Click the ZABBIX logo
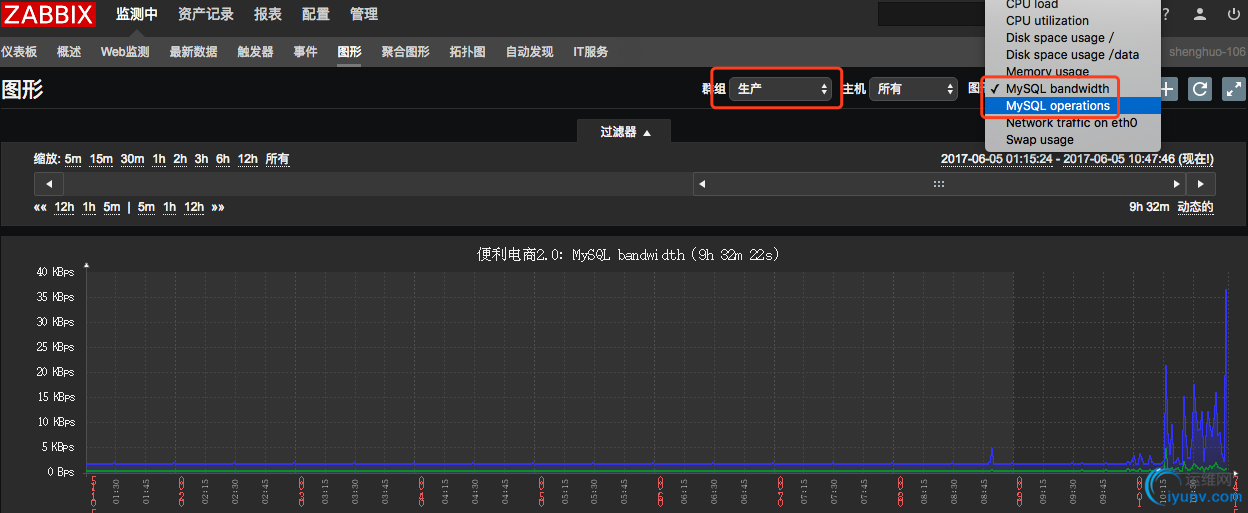The image size is (1248, 513). pyautogui.click(x=48, y=14)
